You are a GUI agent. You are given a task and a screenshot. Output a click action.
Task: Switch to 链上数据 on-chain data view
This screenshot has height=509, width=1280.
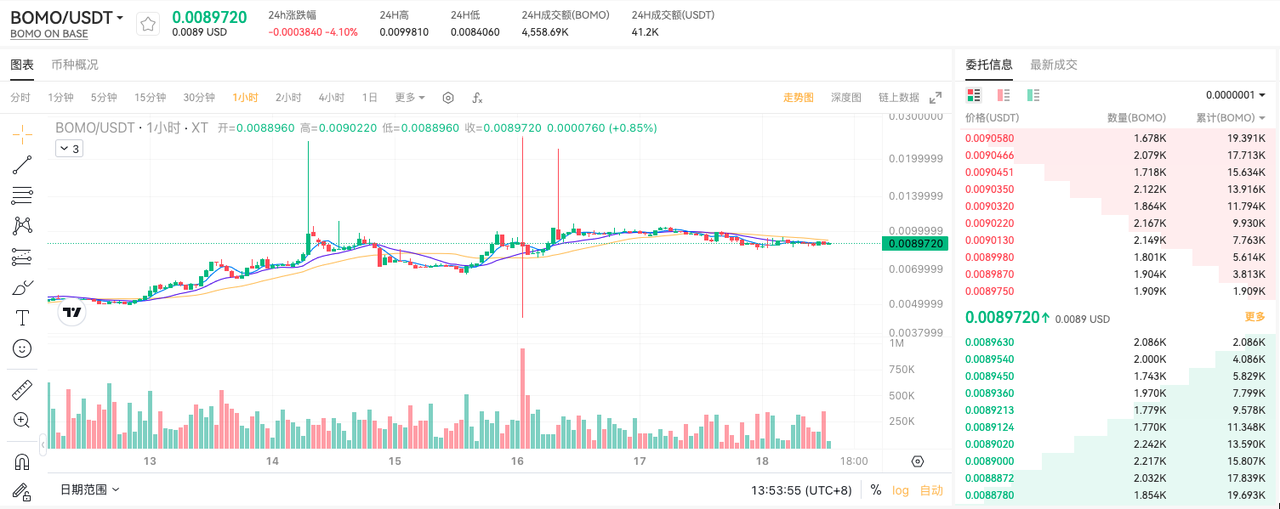click(899, 98)
